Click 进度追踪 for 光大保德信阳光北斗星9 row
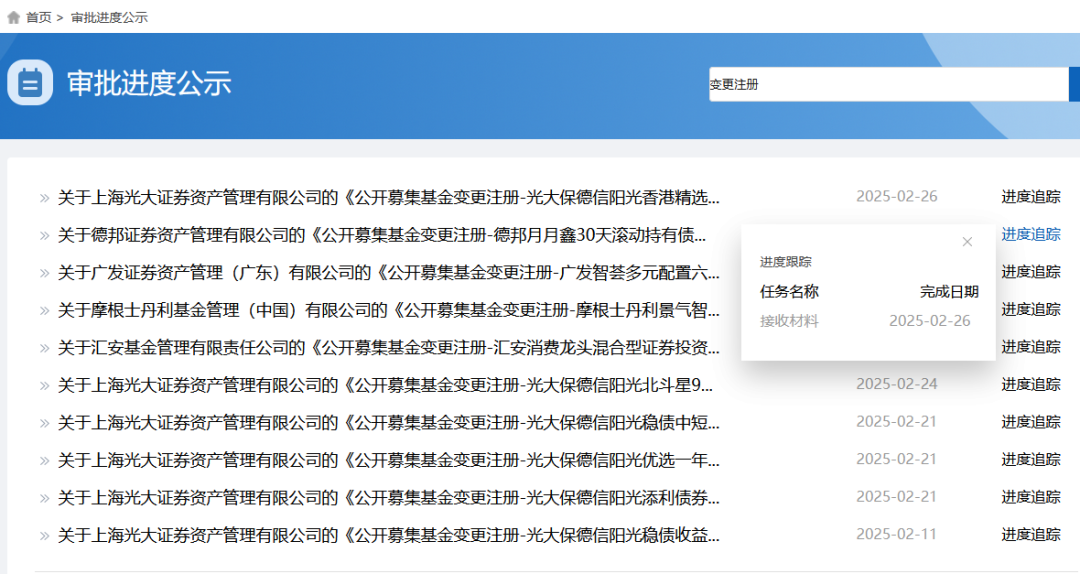 click(x=1030, y=385)
